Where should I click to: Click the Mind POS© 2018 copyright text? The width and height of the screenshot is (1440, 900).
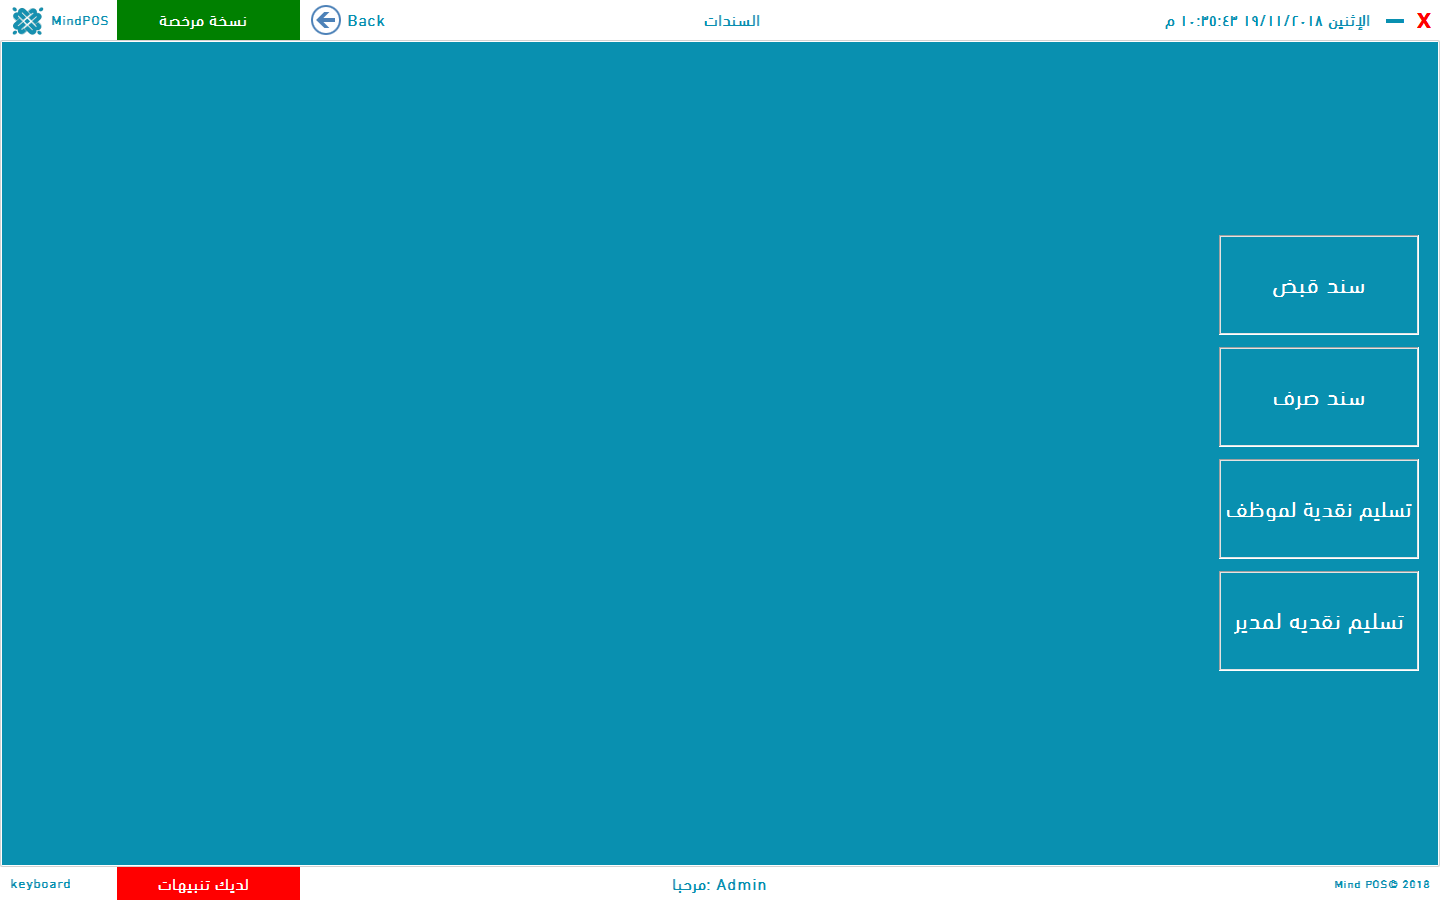(x=1381, y=885)
